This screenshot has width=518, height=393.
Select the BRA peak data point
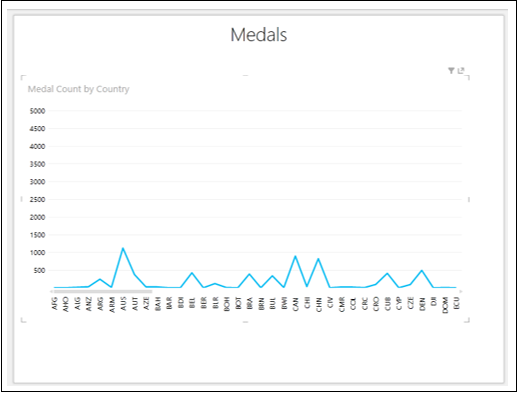coord(249,274)
